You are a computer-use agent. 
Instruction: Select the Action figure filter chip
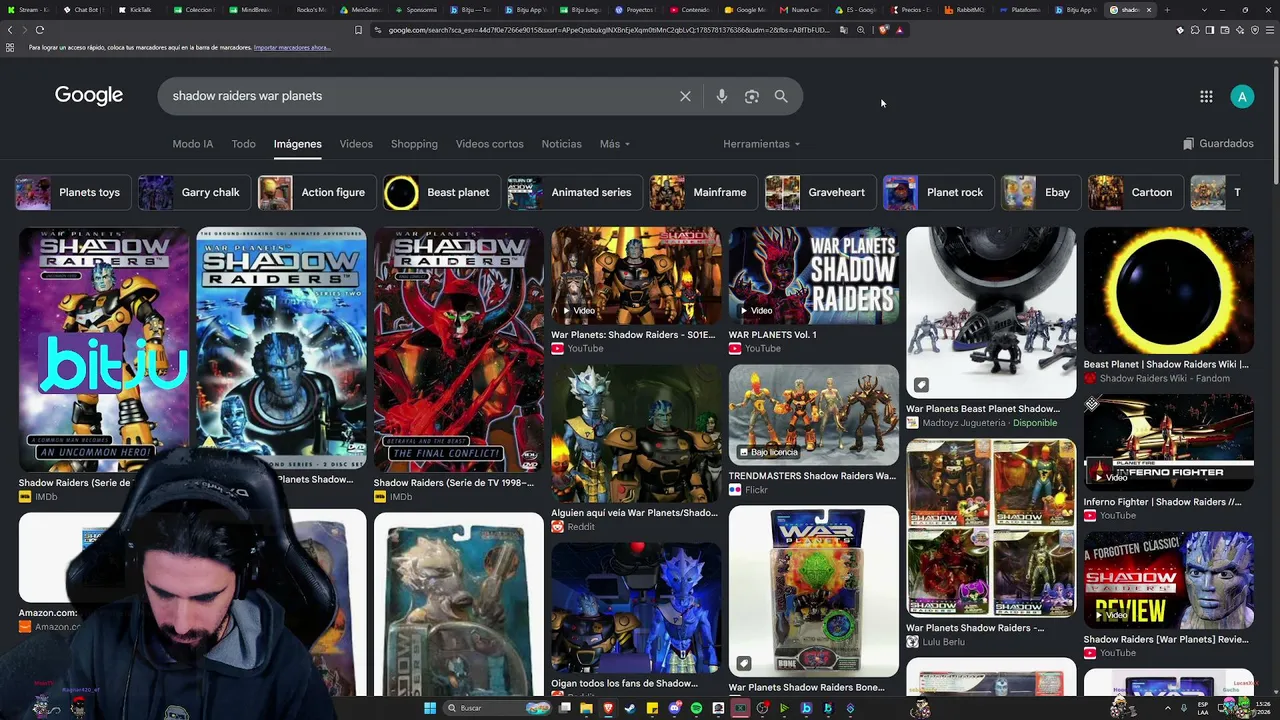click(316, 192)
